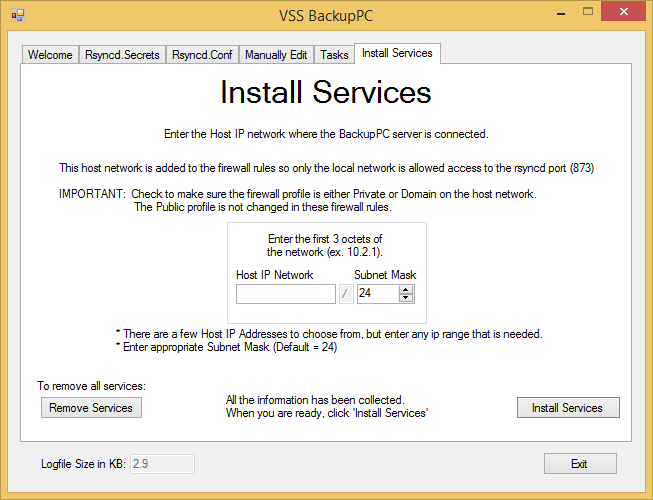Click the 'IMPORTANT:' firewall profile note
This screenshot has width=653, height=500.
pos(297,194)
